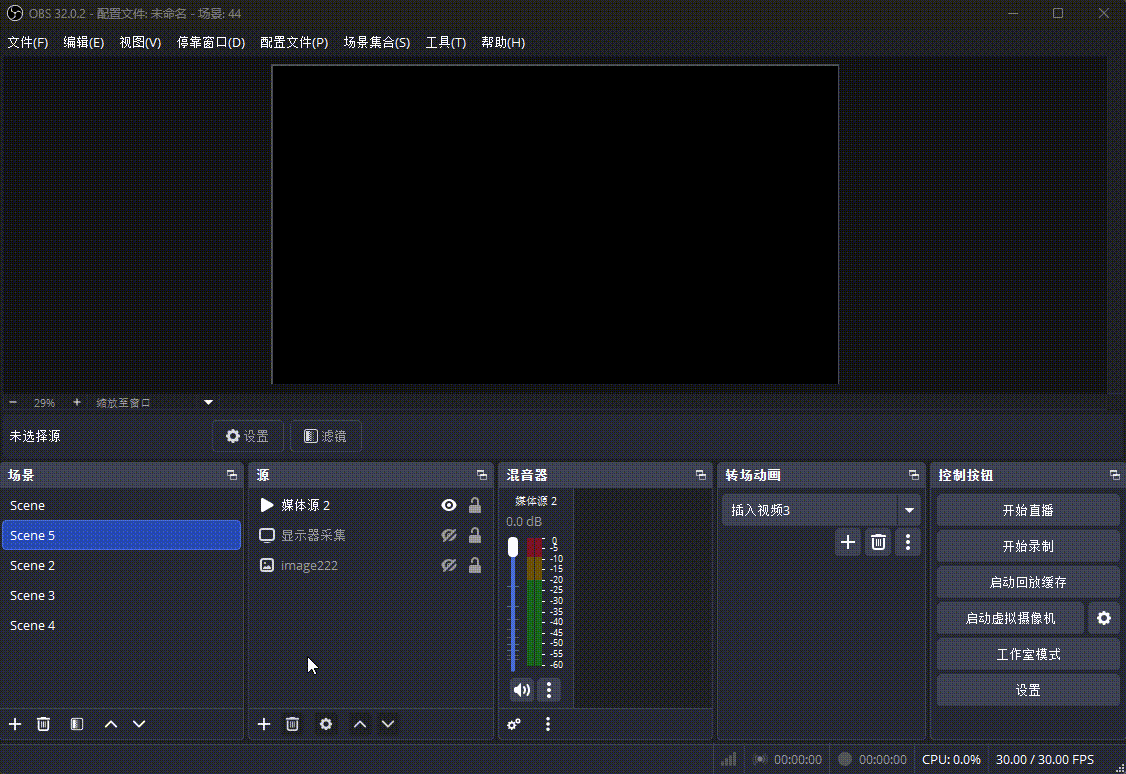Click the 开始录制 button

pyautogui.click(x=1028, y=546)
